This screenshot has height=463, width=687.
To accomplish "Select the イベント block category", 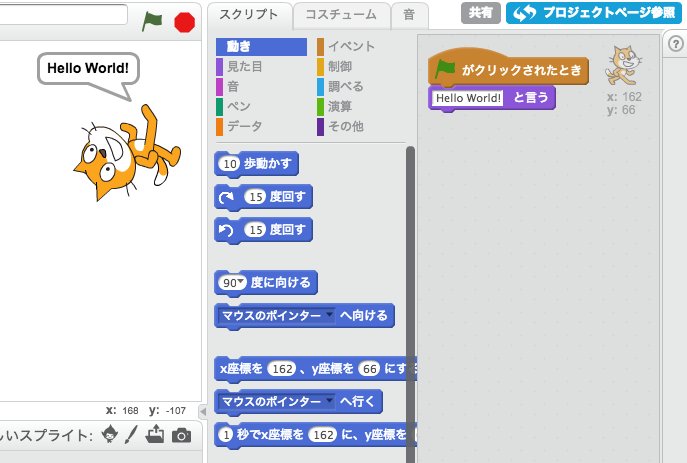I will tap(346, 46).
